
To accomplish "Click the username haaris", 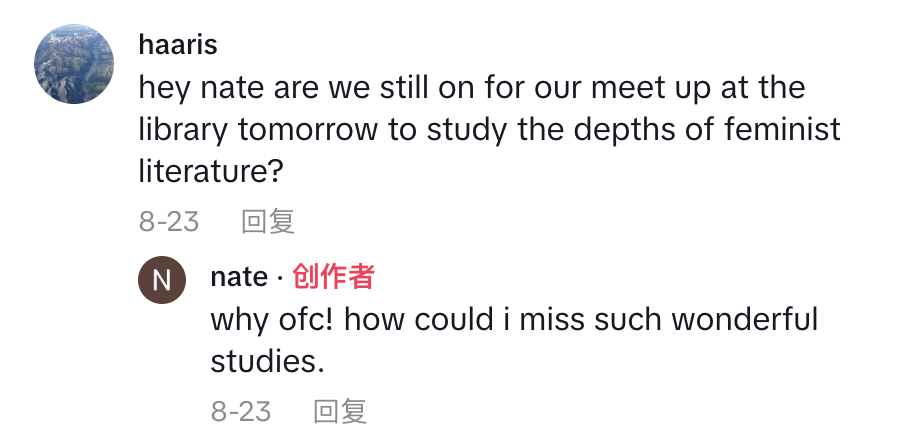I will 178,45.
